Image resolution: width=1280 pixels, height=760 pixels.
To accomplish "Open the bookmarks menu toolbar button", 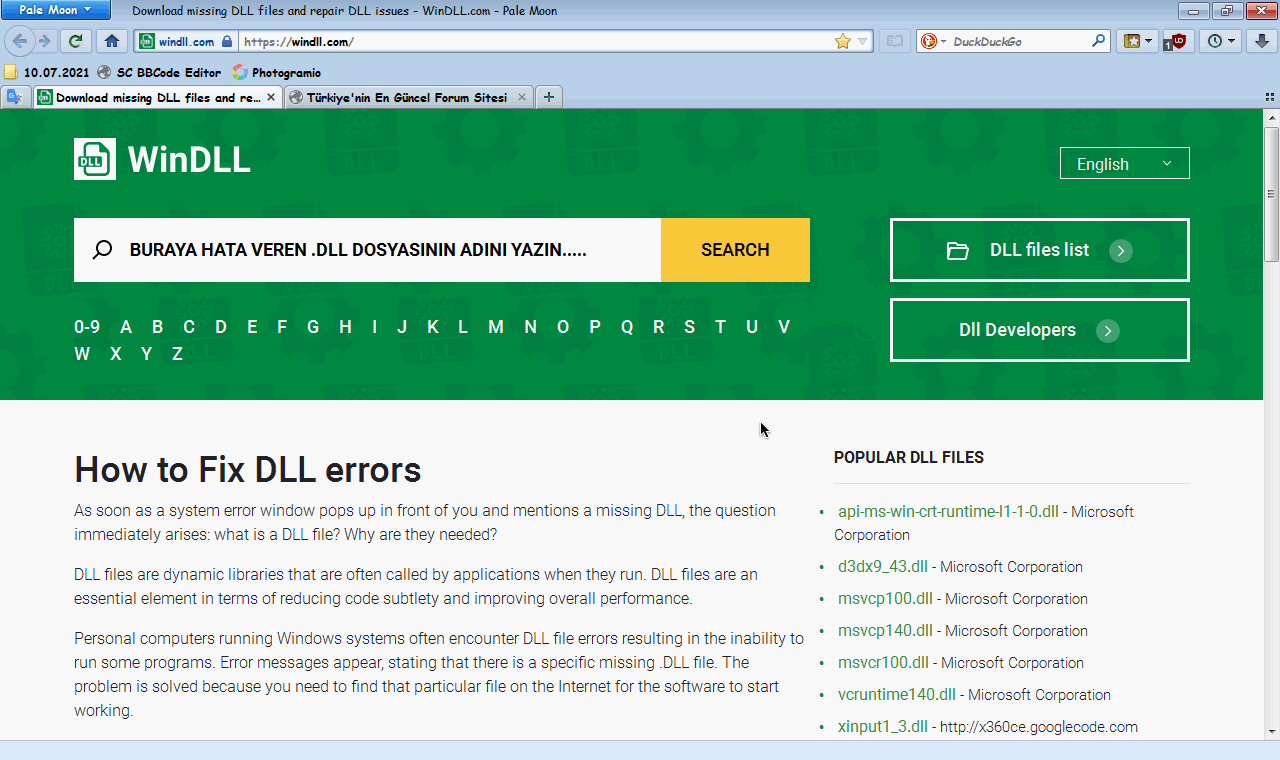I will point(1138,41).
